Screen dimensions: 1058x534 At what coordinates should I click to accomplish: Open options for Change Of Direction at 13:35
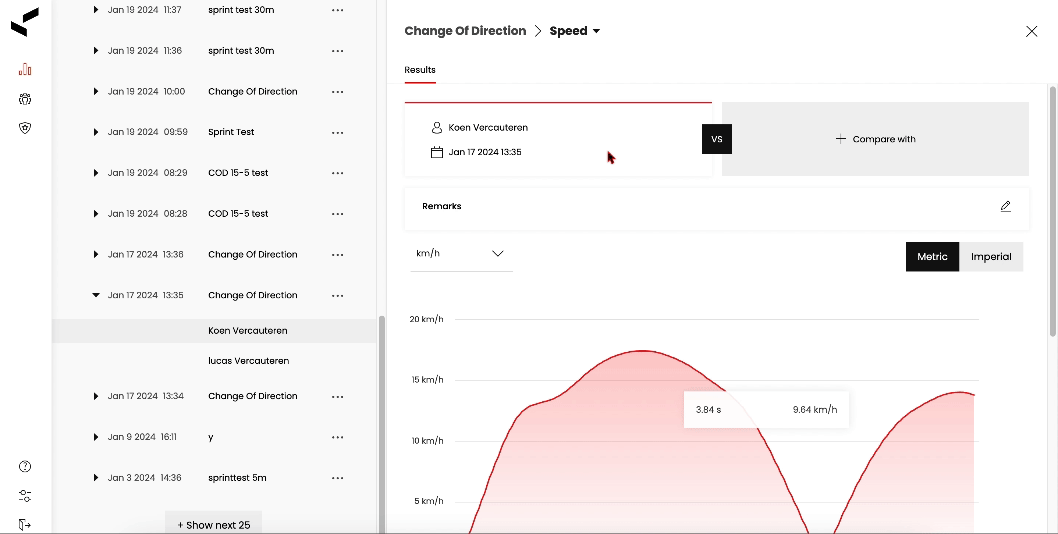[x=337, y=296]
